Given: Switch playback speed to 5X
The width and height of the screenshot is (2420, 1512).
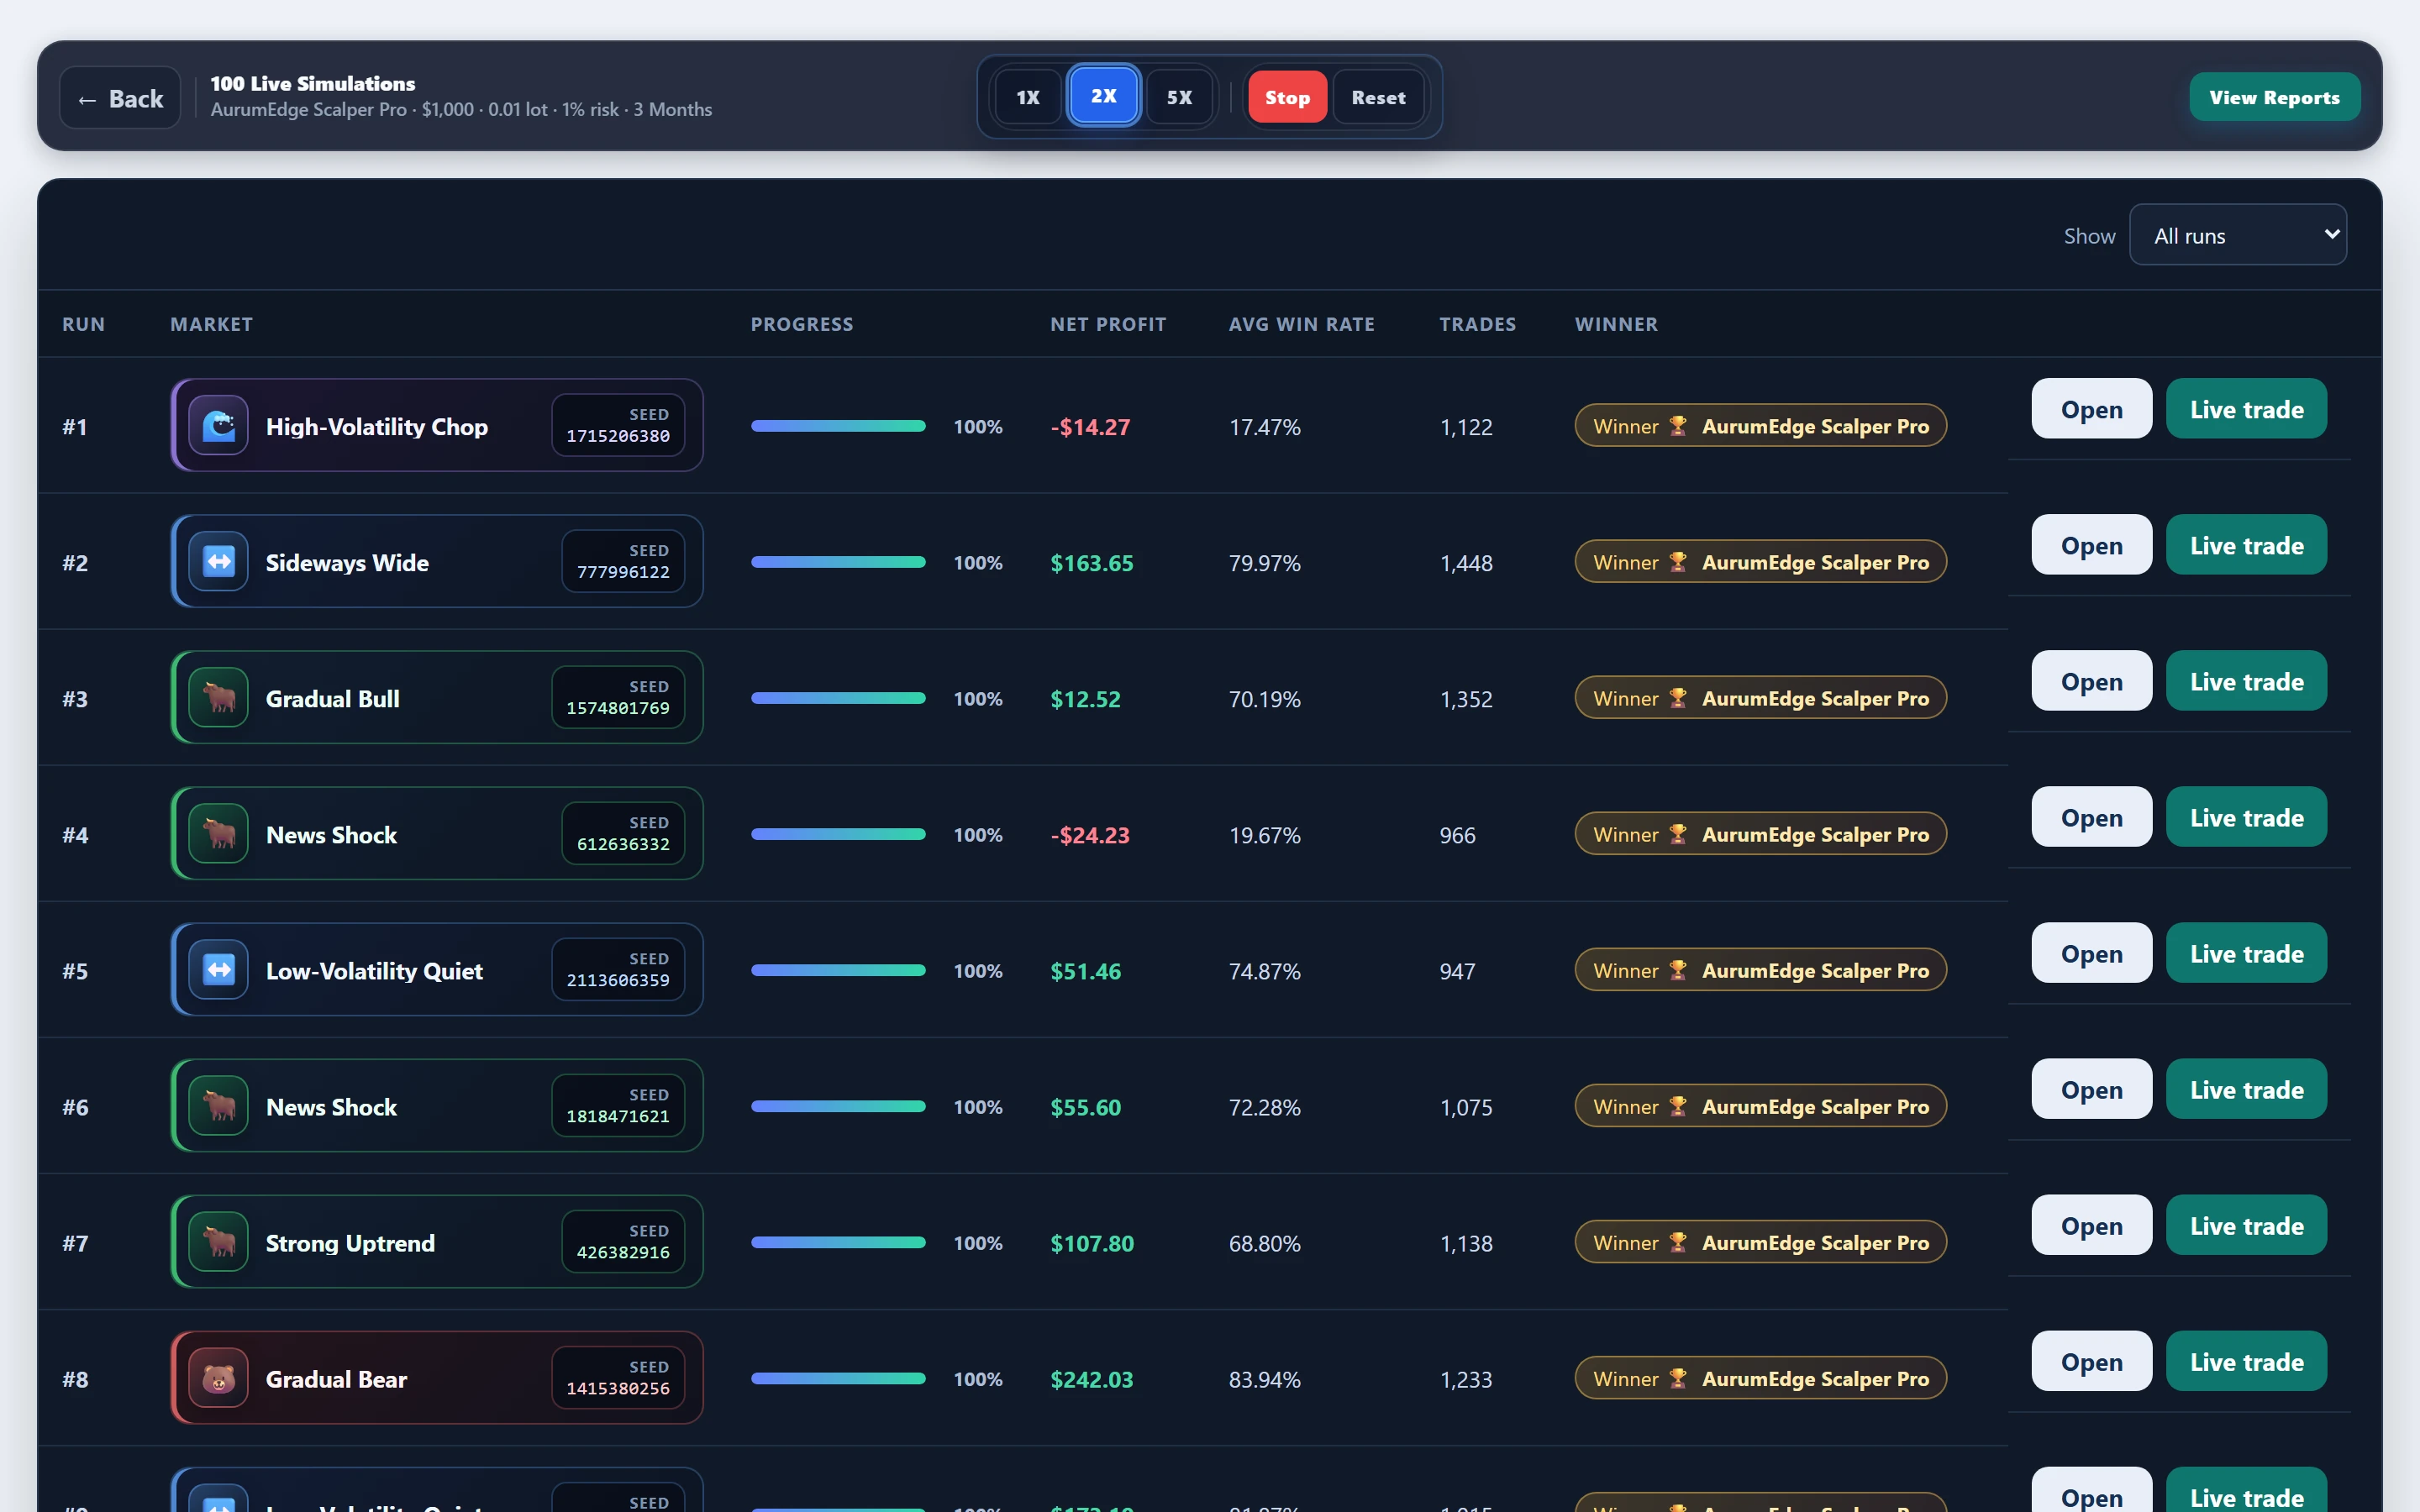Looking at the screenshot, I should click(x=1179, y=97).
